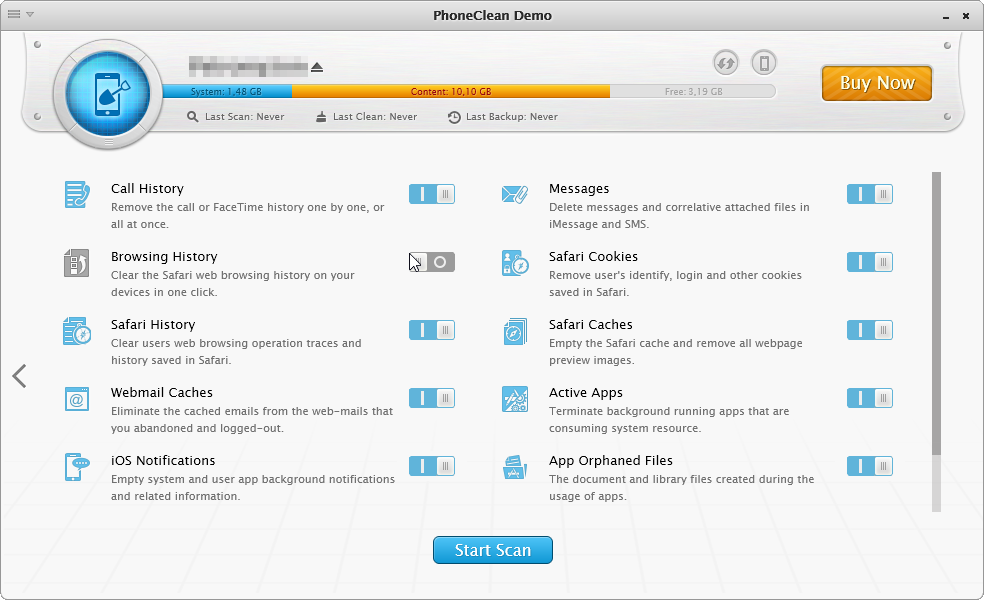Click the iOS Notifications title
Screen dimensions: 984x600
point(163,460)
